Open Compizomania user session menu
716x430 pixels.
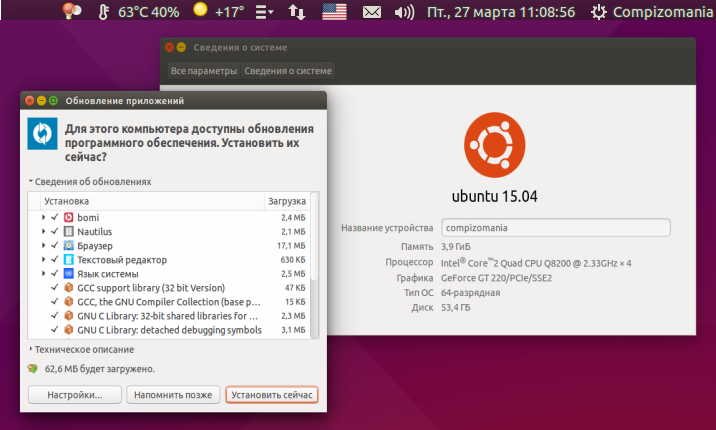(x=663, y=12)
